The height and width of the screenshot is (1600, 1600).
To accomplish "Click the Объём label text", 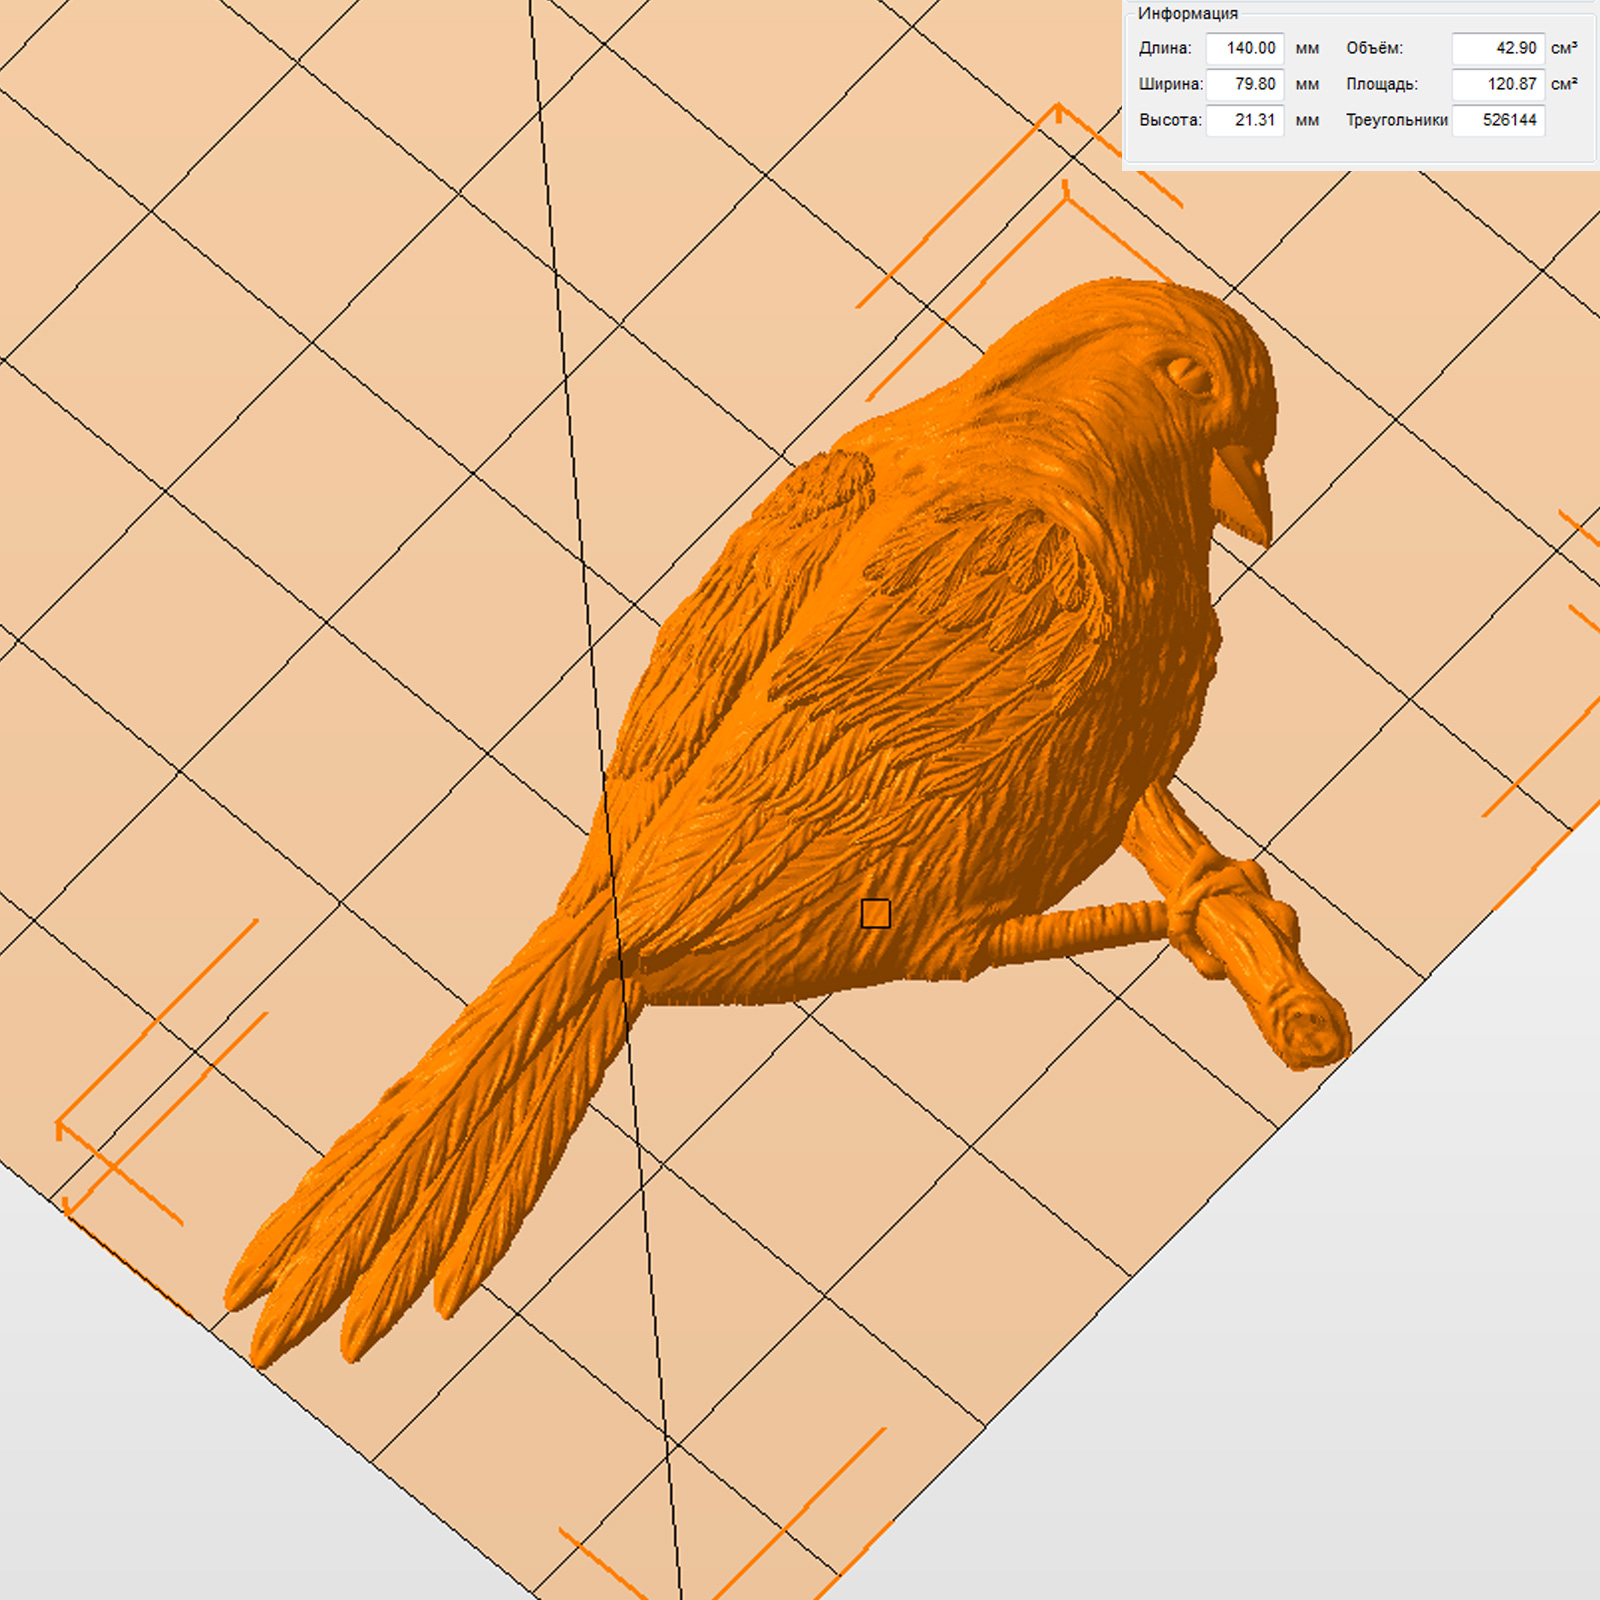I will [x=1374, y=48].
